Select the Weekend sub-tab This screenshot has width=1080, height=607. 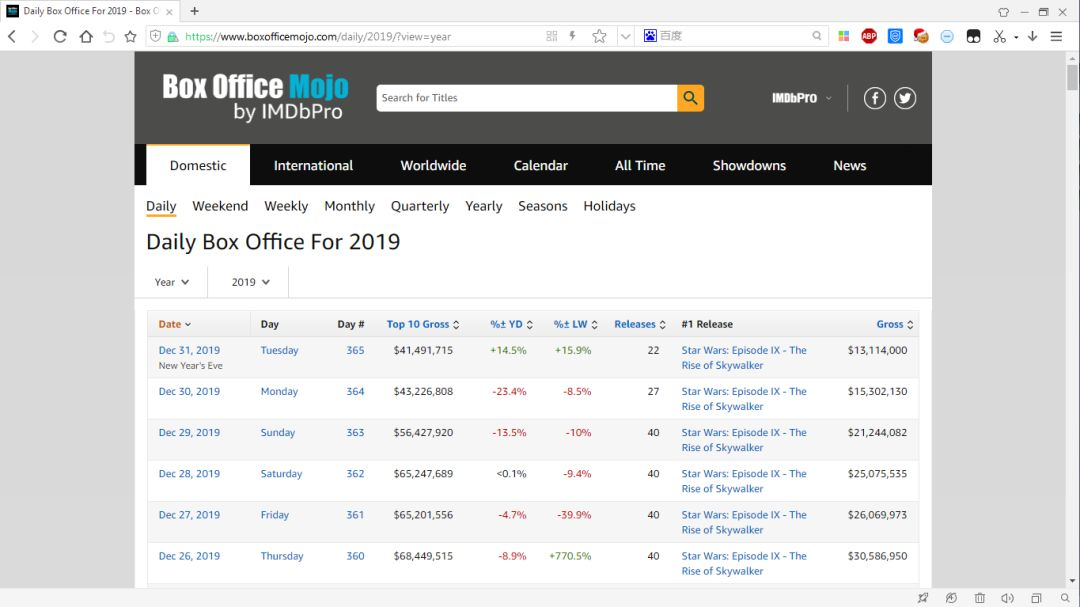point(220,206)
